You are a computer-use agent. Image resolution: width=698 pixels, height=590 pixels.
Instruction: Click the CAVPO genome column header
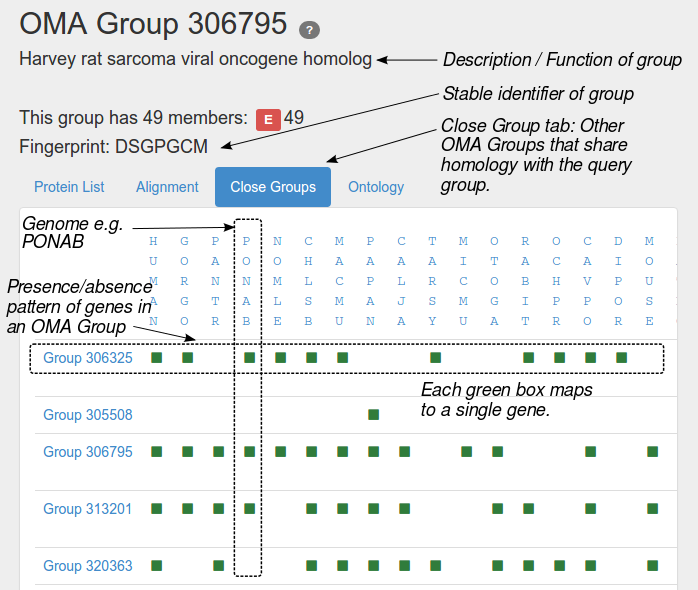tap(588, 281)
